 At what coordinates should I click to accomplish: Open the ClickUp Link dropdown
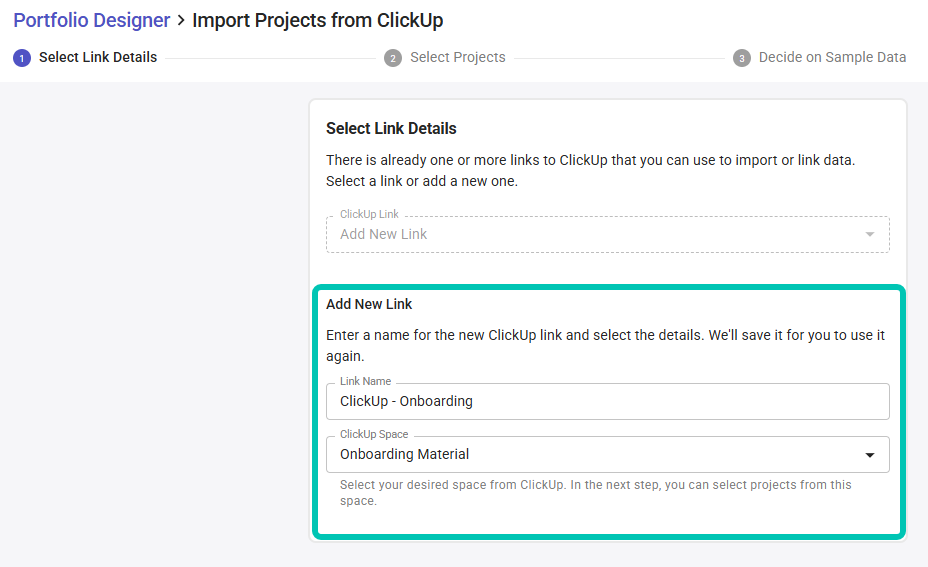tap(607, 234)
